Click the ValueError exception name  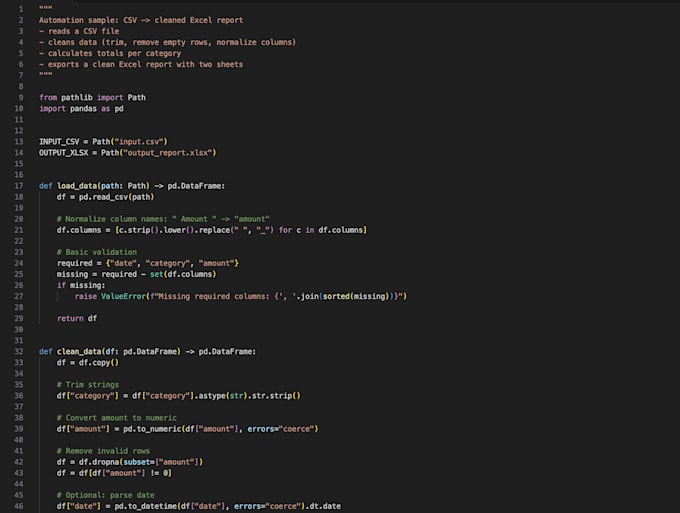[x=123, y=296]
